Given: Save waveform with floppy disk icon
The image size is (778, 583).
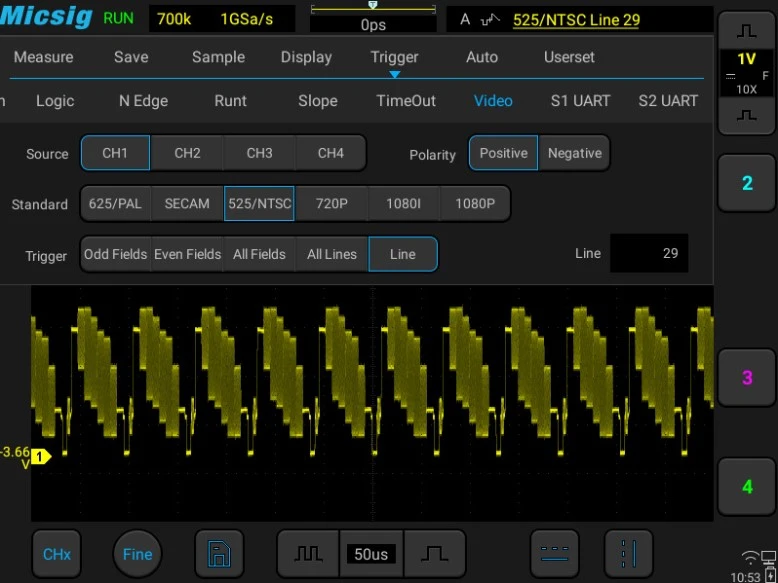Looking at the screenshot, I should [219, 554].
